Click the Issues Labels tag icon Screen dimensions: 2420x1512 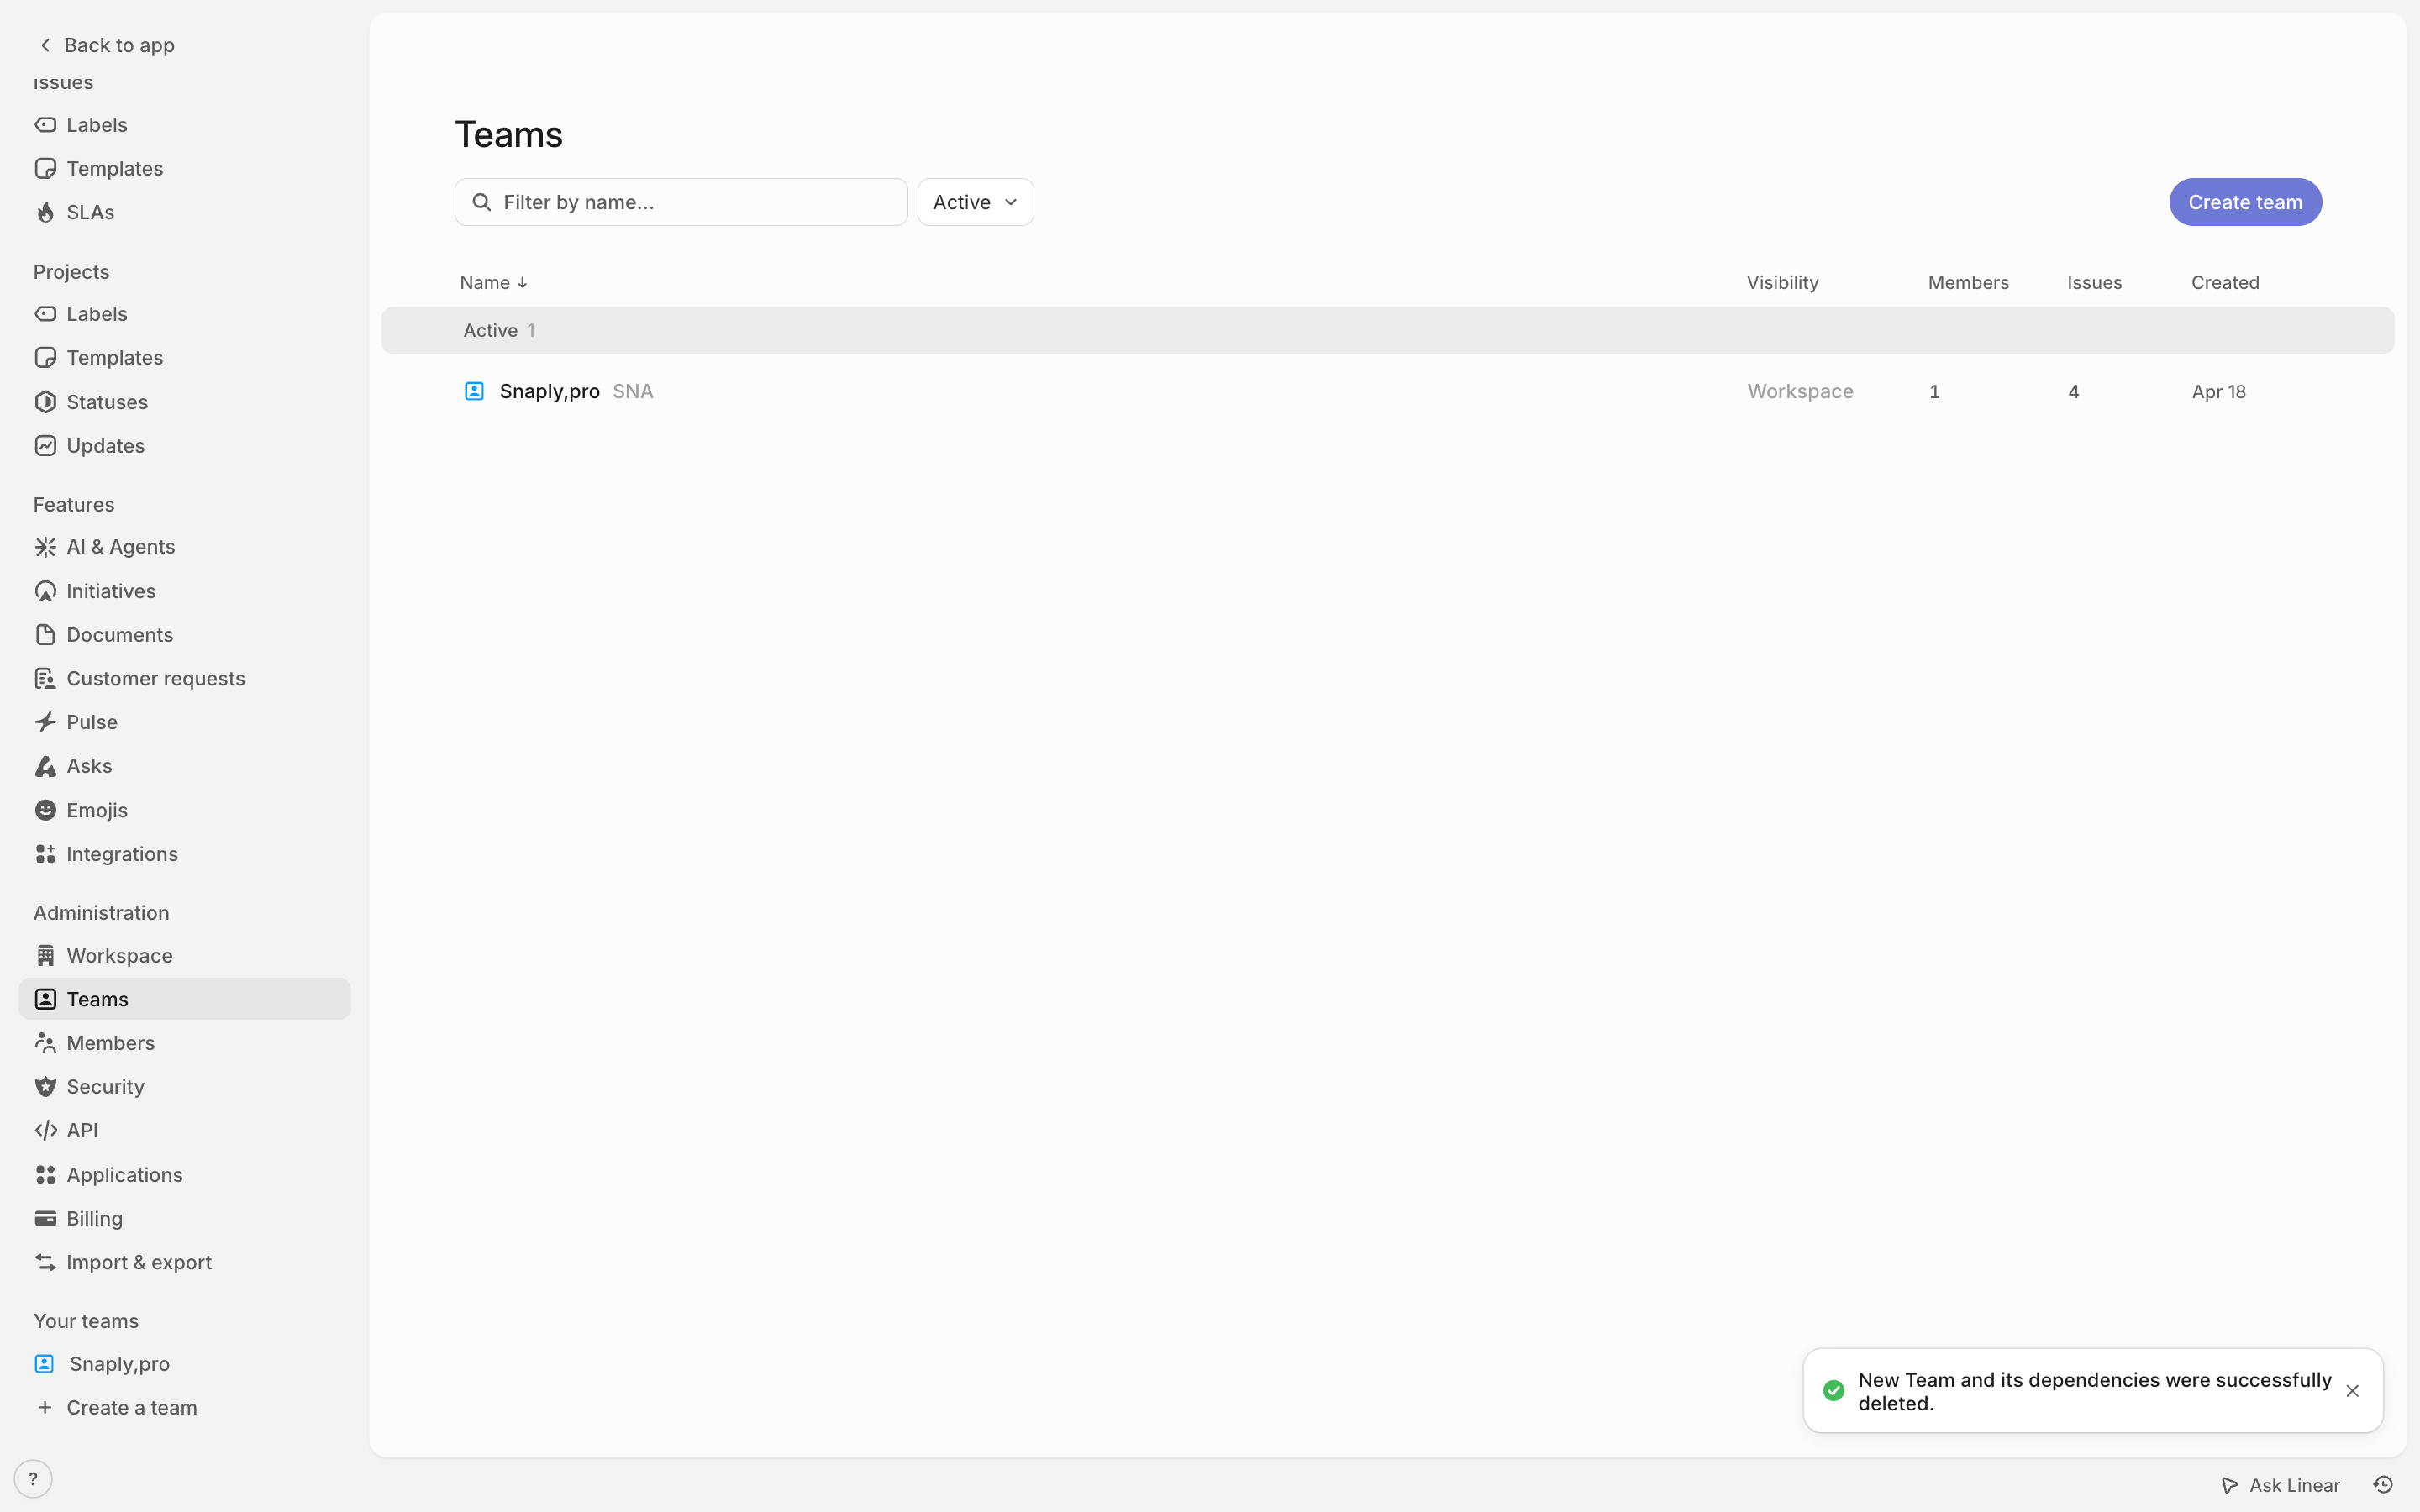coord(45,125)
